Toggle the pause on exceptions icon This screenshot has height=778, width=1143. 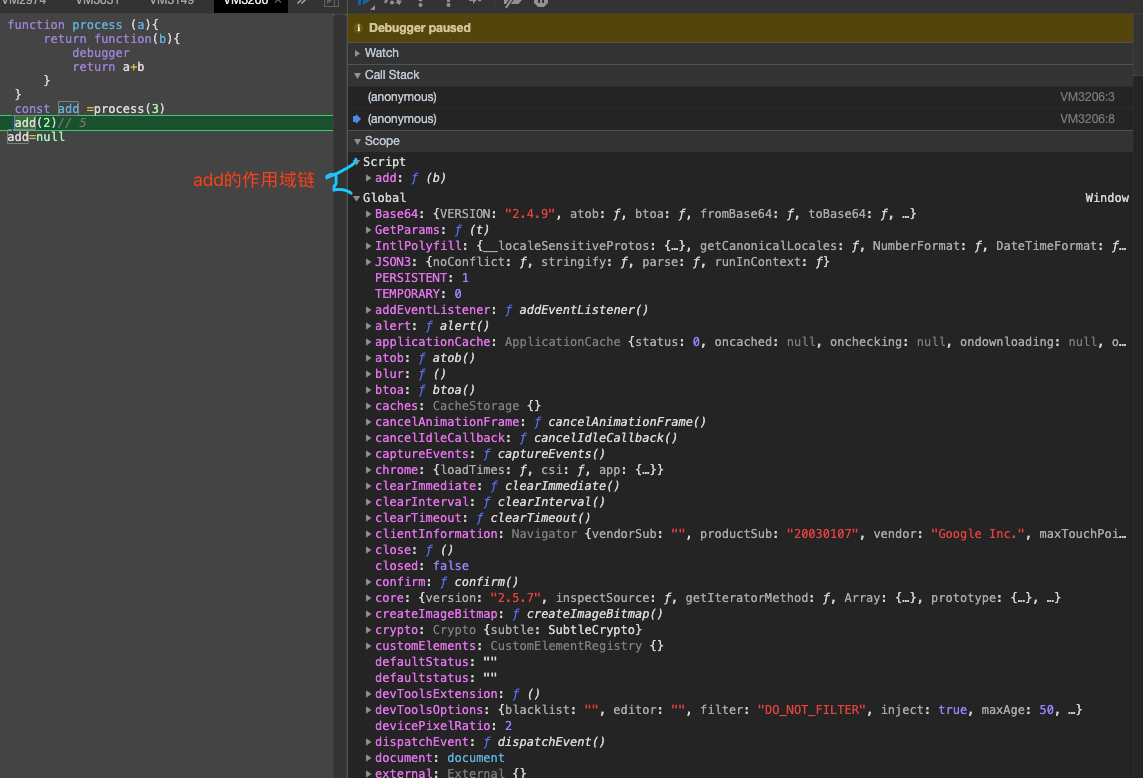pyautogui.click(x=541, y=3)
